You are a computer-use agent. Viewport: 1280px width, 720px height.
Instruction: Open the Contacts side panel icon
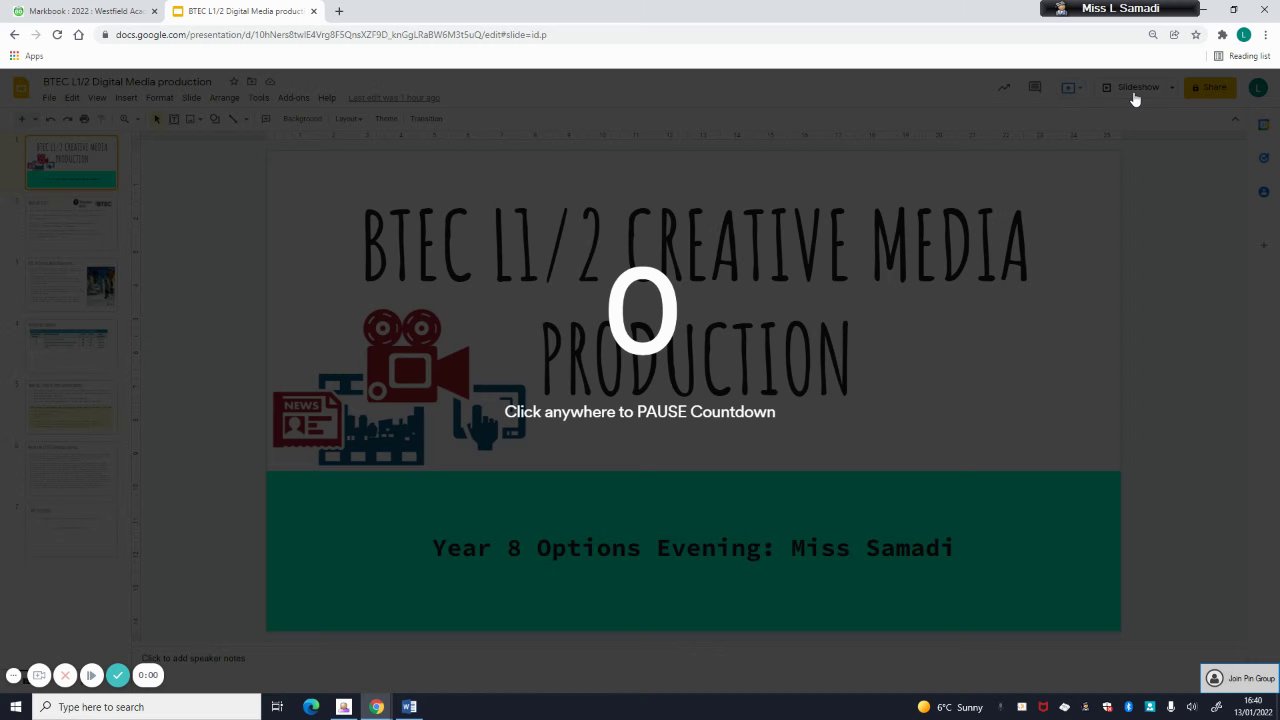click(1264, 191)
